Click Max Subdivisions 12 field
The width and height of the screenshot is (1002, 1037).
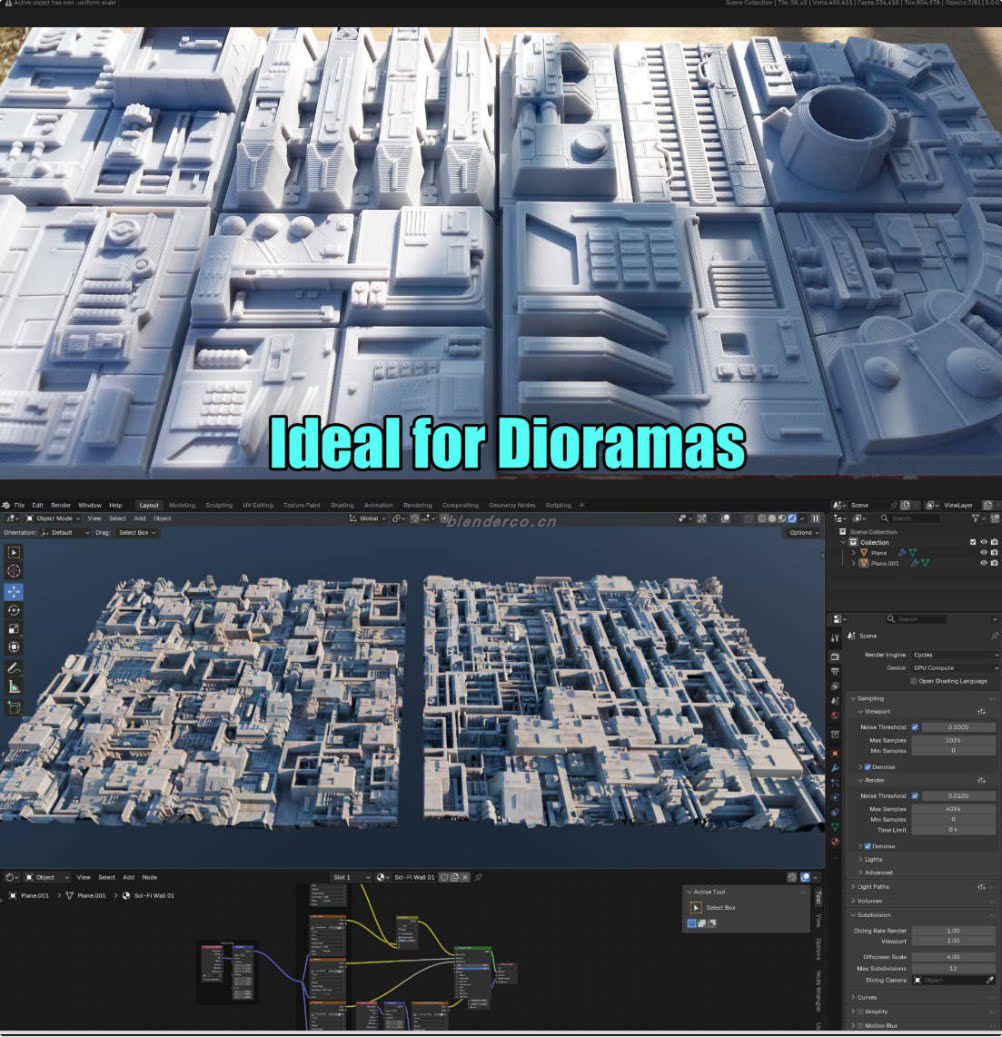(x=953, y=969)
